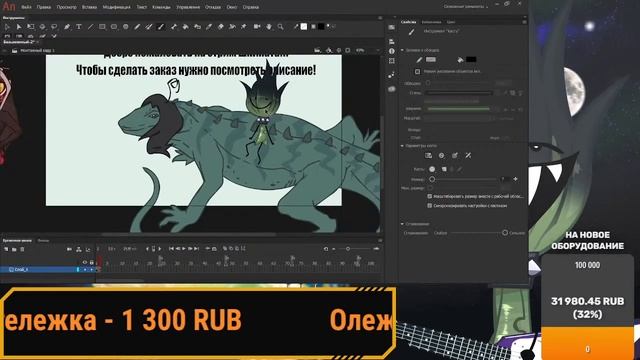This screenshot has height=360, width=640.
Task: Open the Правка menu
Action: click(44, 7)
